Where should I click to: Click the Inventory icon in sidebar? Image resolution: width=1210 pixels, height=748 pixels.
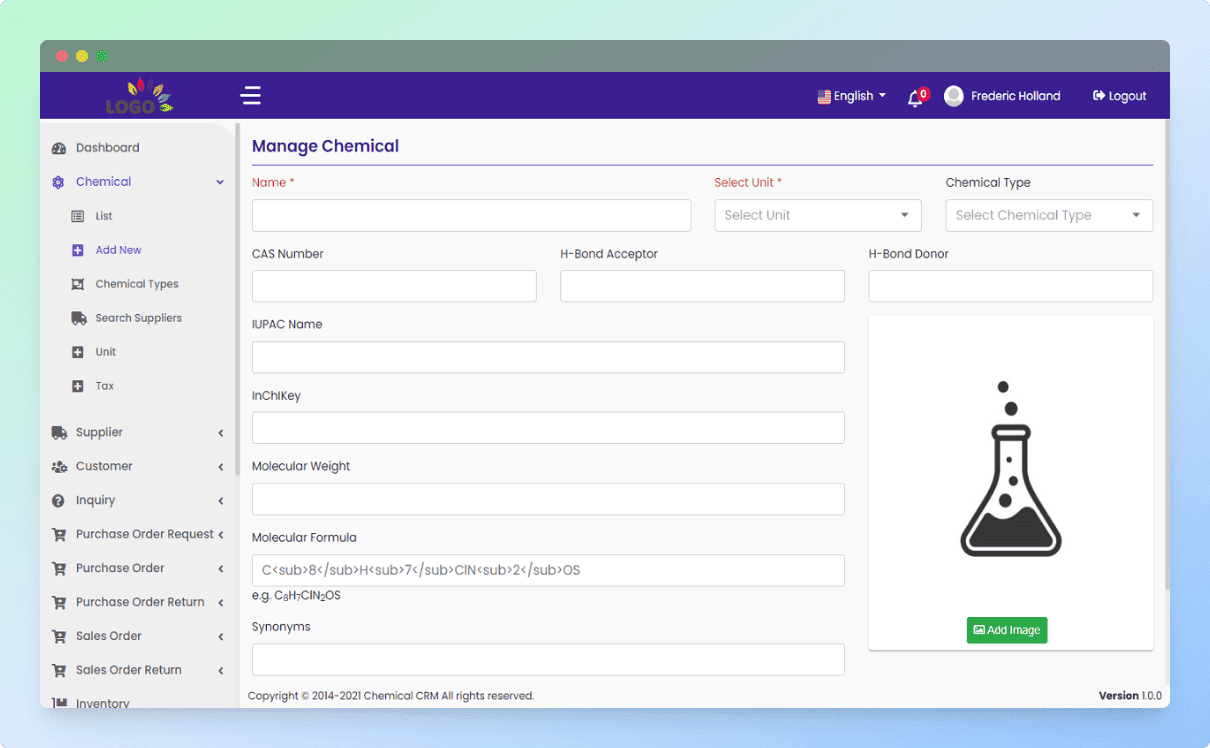(59, 703)
